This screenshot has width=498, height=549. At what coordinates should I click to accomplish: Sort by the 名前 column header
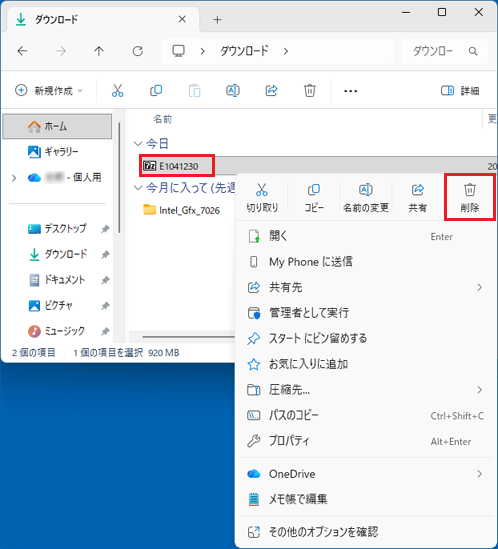click(x=162, y=119)
